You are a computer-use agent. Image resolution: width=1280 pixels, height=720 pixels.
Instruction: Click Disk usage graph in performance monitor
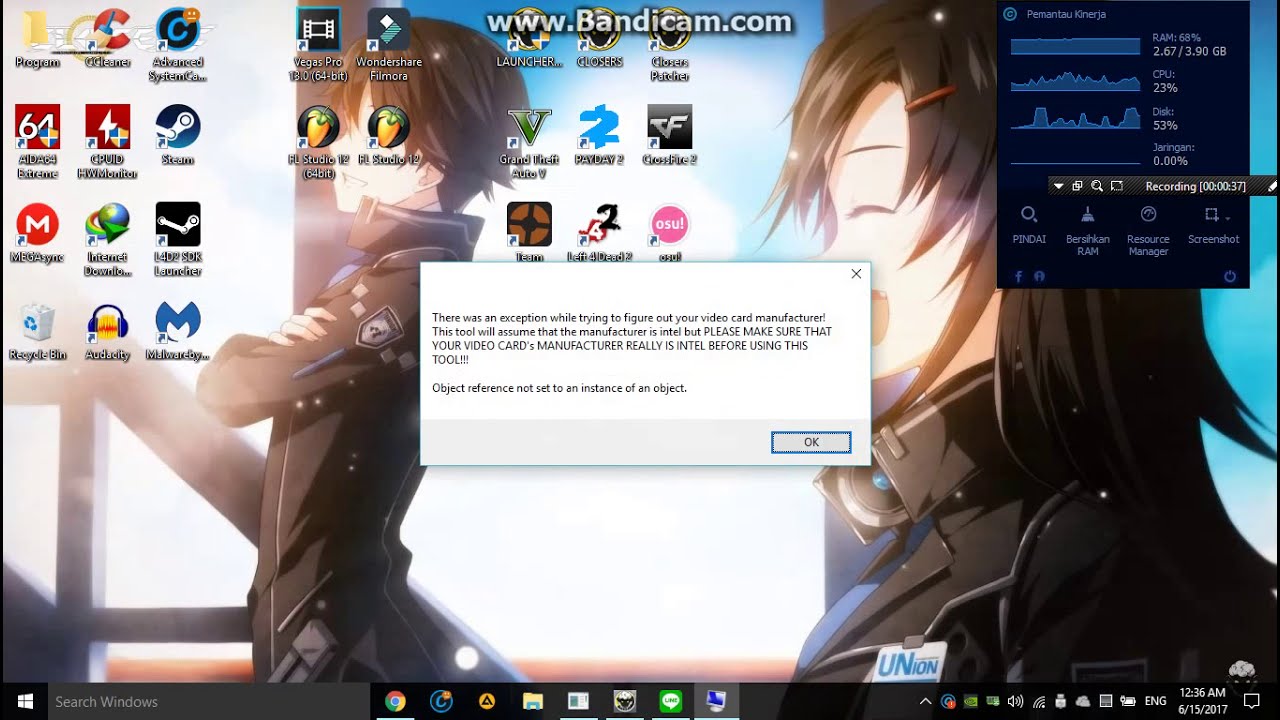click(x=1075, y=118)
